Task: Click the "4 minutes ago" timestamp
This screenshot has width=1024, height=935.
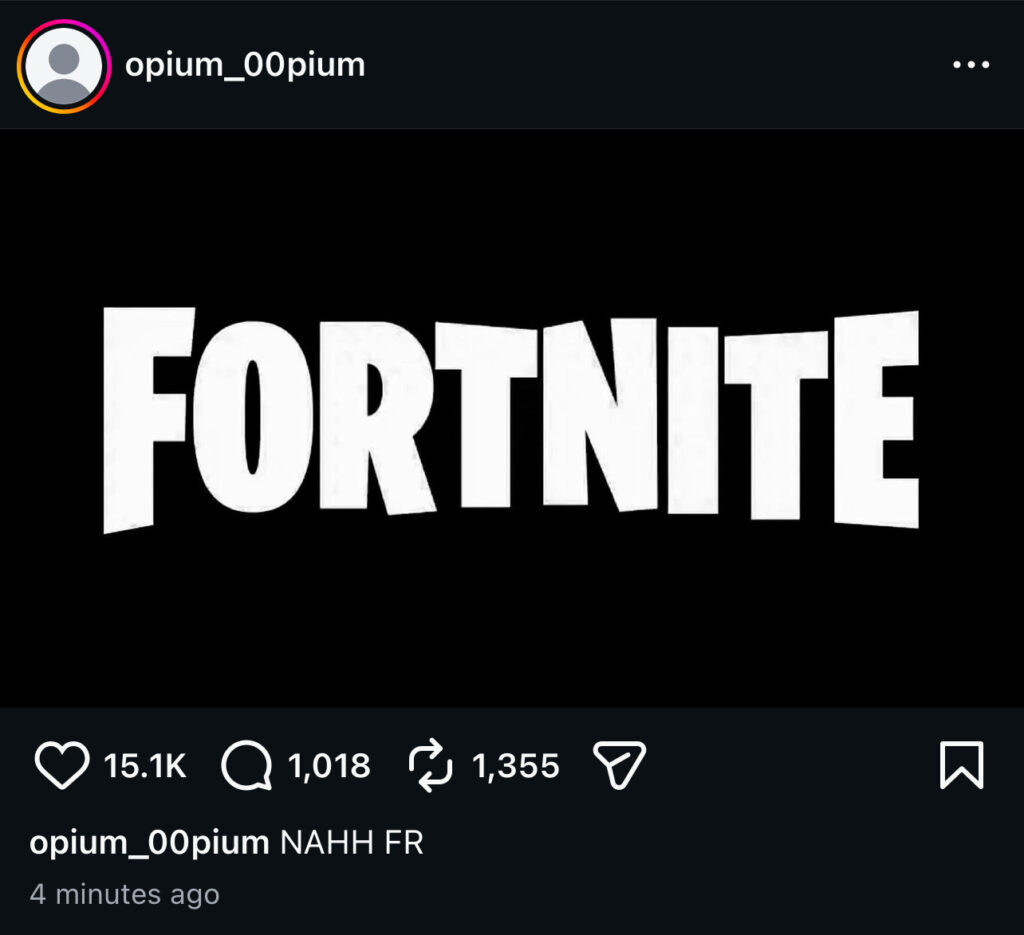Action: pos(124,893)
